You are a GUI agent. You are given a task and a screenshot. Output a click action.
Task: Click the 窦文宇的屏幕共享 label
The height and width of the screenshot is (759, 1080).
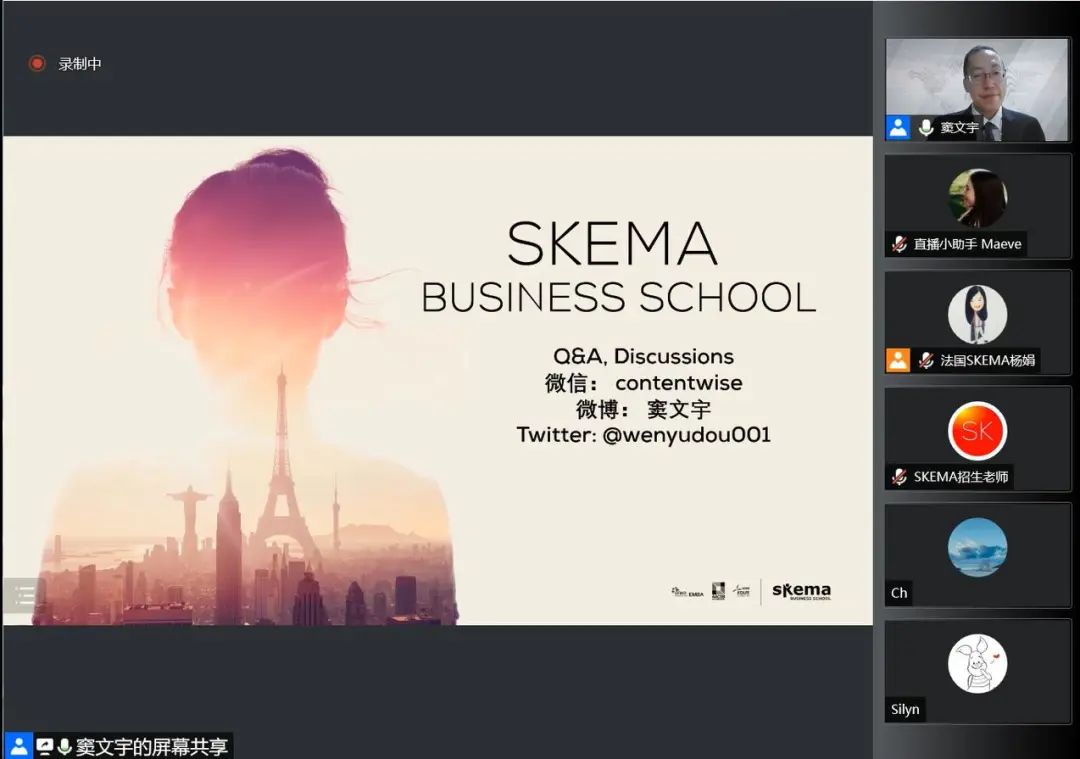tap(152, 747)
